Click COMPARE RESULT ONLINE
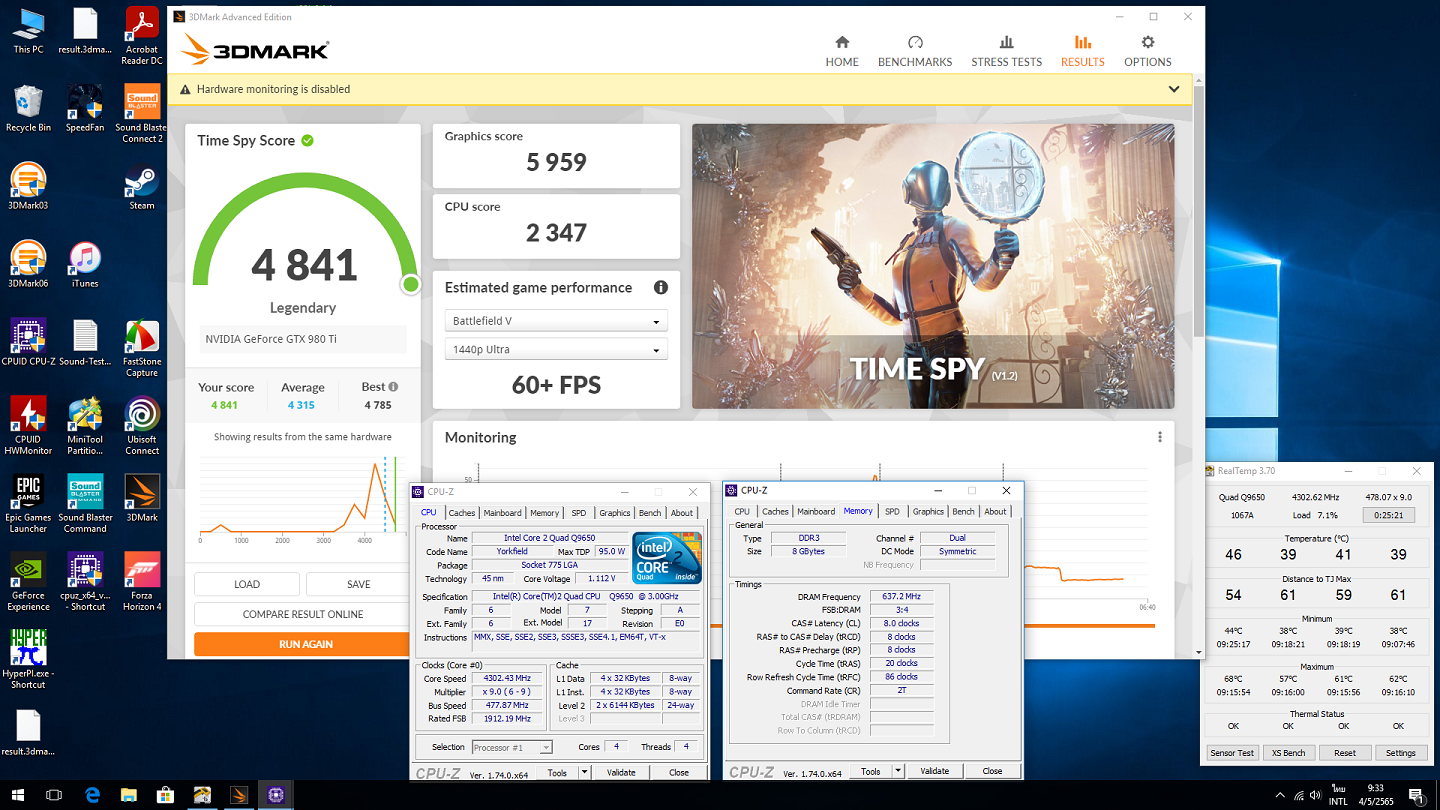 click(303, 614)
